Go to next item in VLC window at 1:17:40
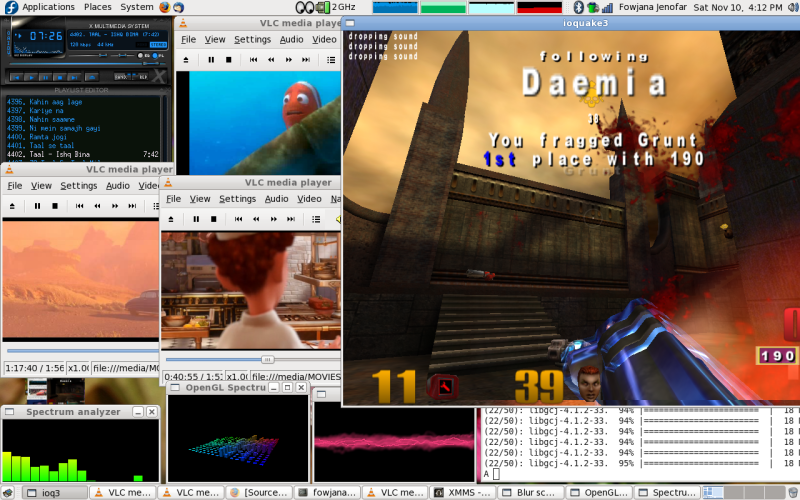800x500 pixels. (132, 206)
